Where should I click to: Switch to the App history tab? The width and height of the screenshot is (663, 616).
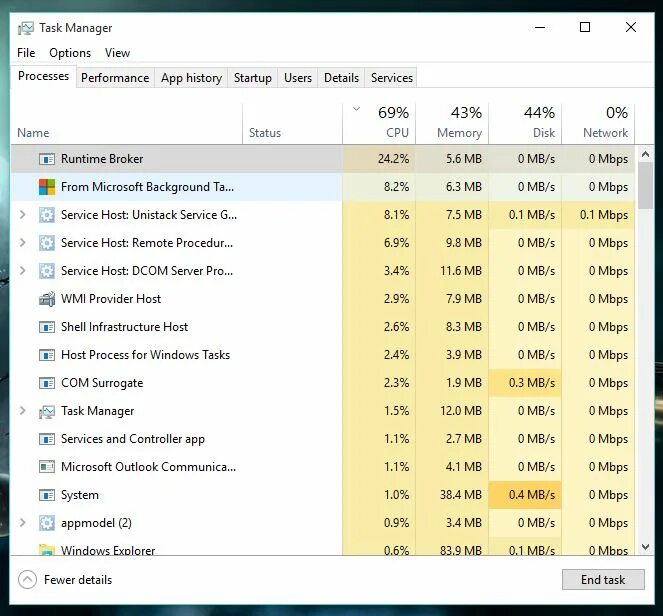coord(191,78)
